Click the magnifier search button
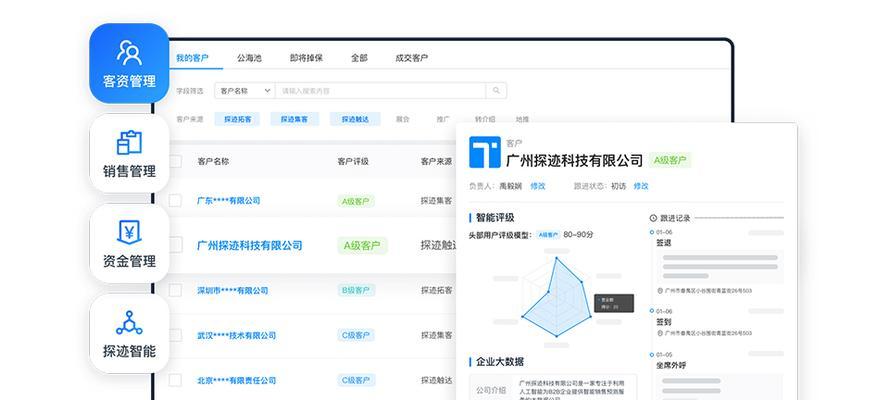The image size is (889, 400). click(496, 91)
